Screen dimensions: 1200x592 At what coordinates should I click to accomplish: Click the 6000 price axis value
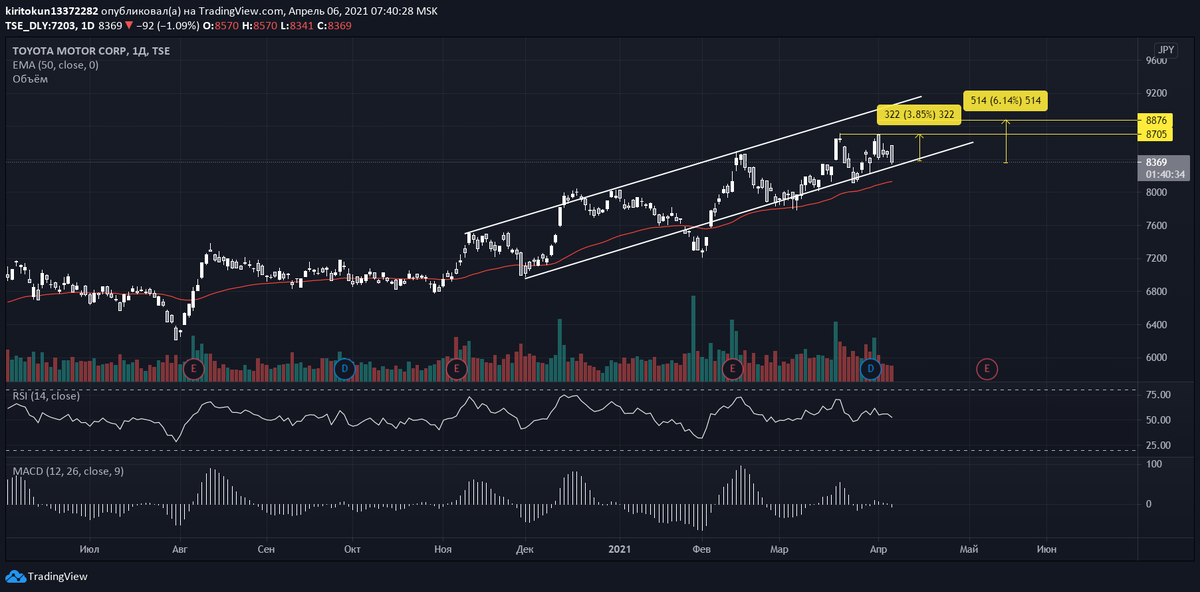1156,358
